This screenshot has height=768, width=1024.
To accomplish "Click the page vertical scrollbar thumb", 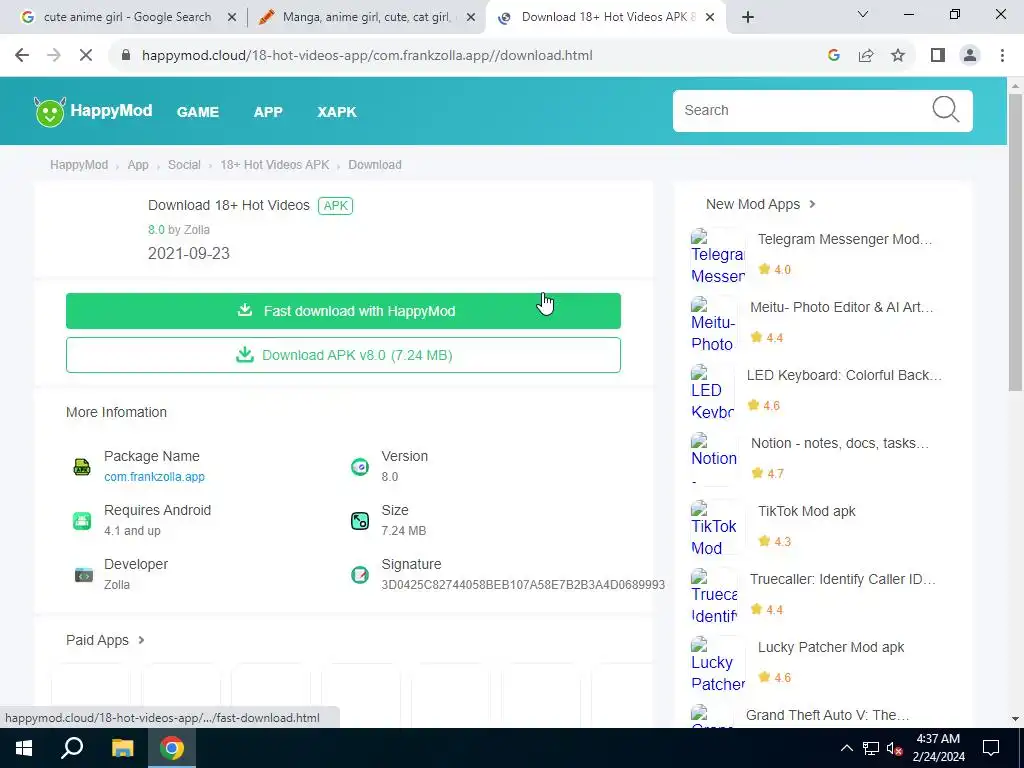I will click(1015, 243).
